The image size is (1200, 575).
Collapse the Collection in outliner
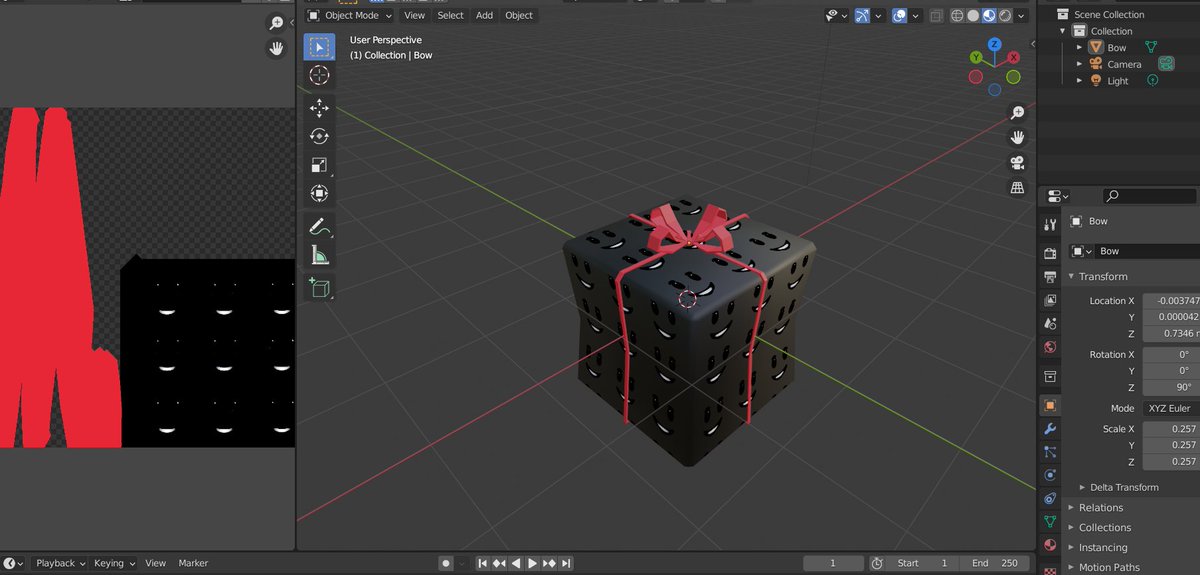pyautogui.click(x=1064, y=31)
